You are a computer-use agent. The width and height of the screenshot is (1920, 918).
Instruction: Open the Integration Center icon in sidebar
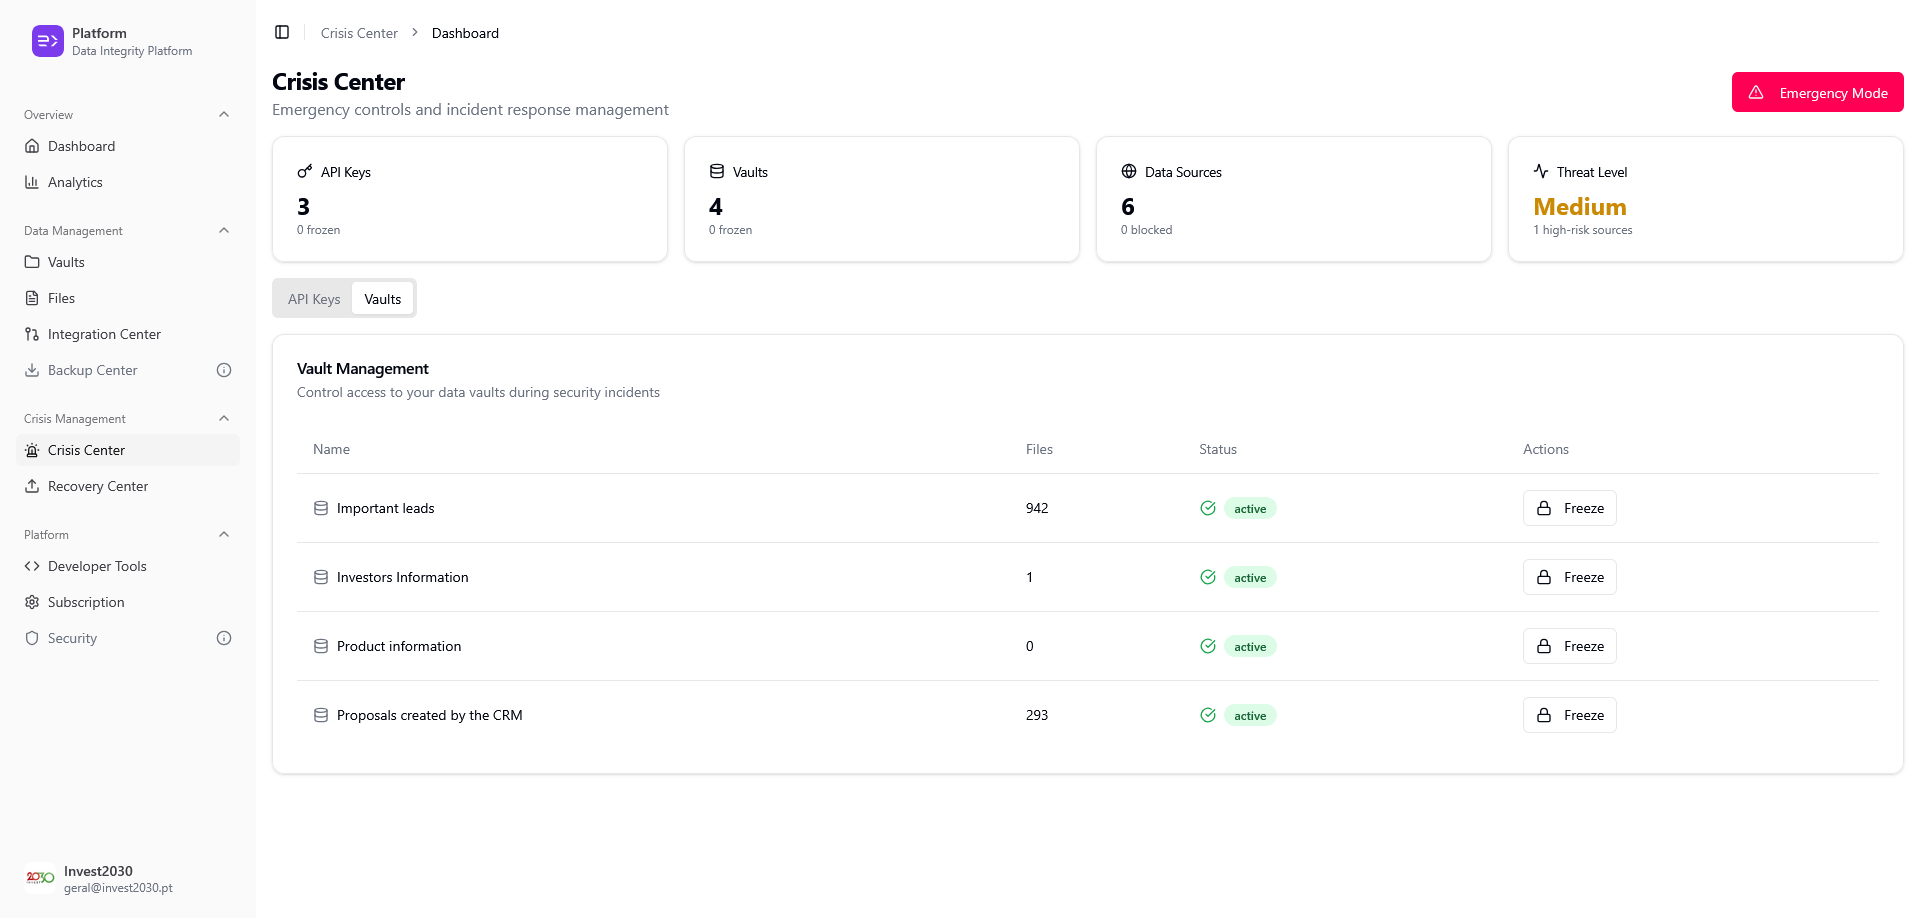(32, 334)
